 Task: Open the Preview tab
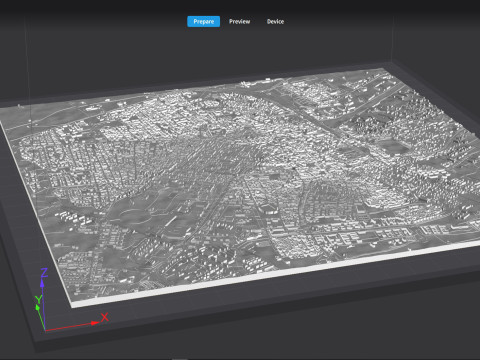(x=239, y=22)
